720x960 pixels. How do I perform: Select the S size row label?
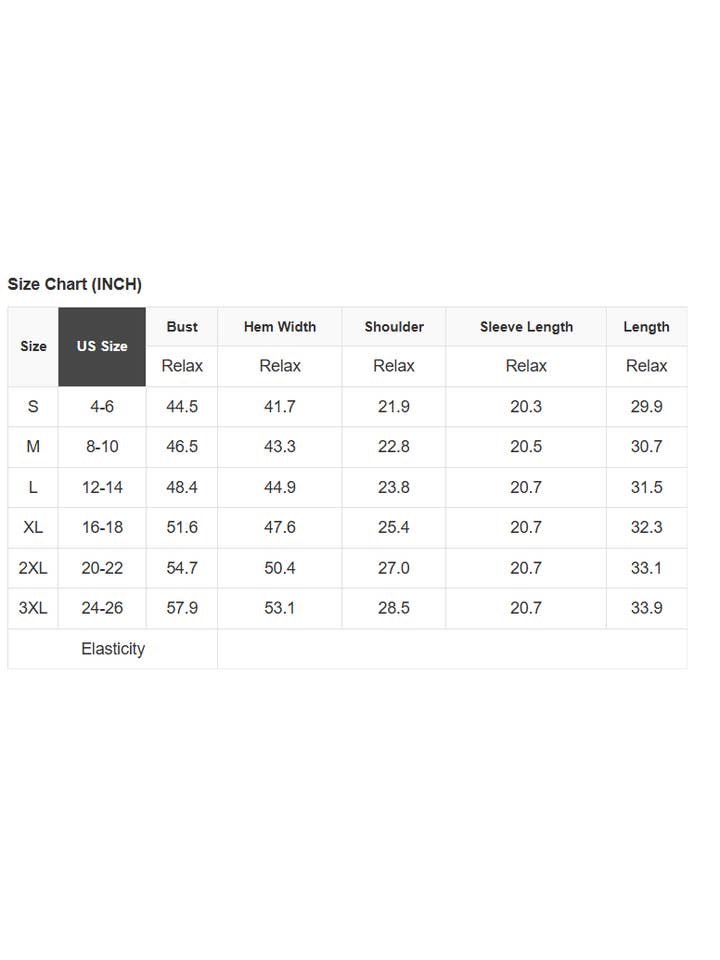click(x=33, y=407)
